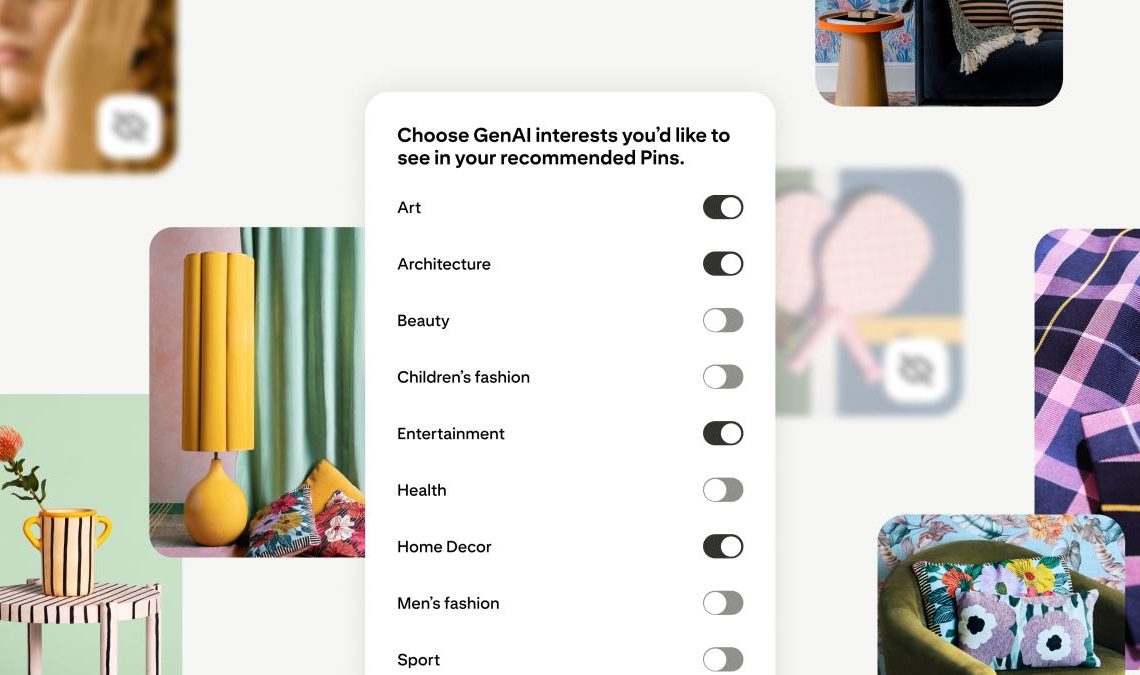Open the orange side table and sofa pin
The width and height of the screenshot is (1140, 675).
(x=939, y=52)
